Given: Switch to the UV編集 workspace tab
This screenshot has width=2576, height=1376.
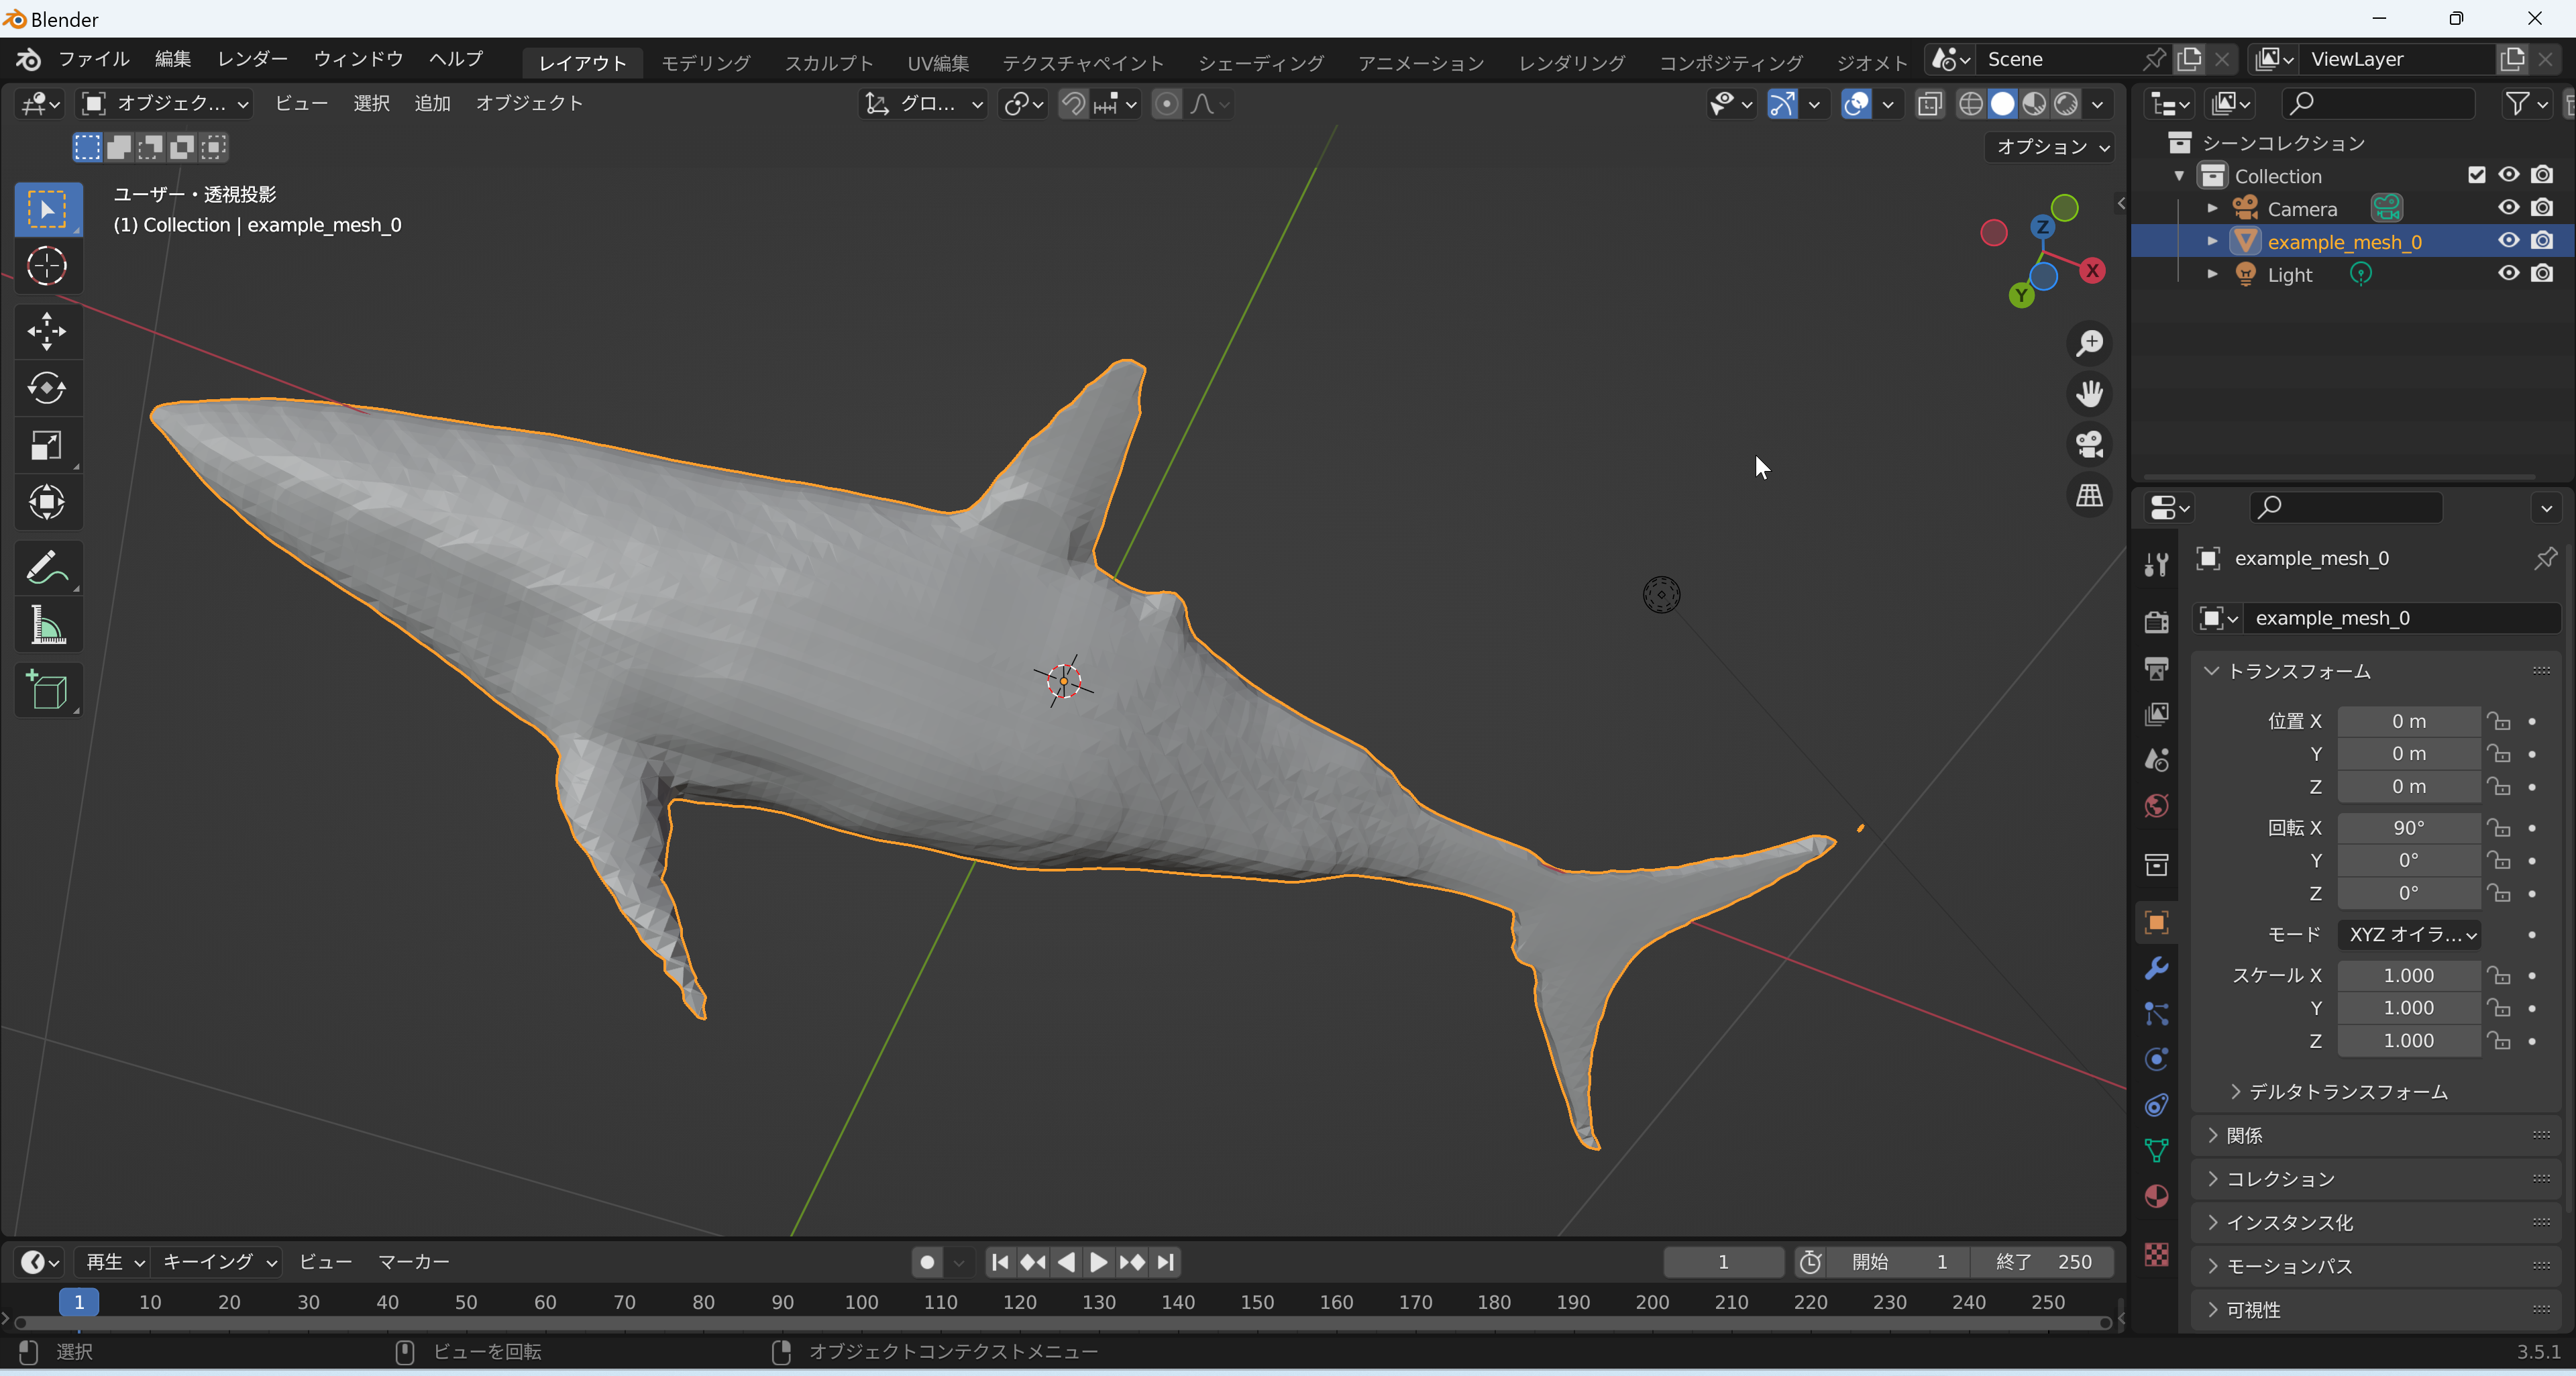Looking at the screenshot, I should [937, 62].
